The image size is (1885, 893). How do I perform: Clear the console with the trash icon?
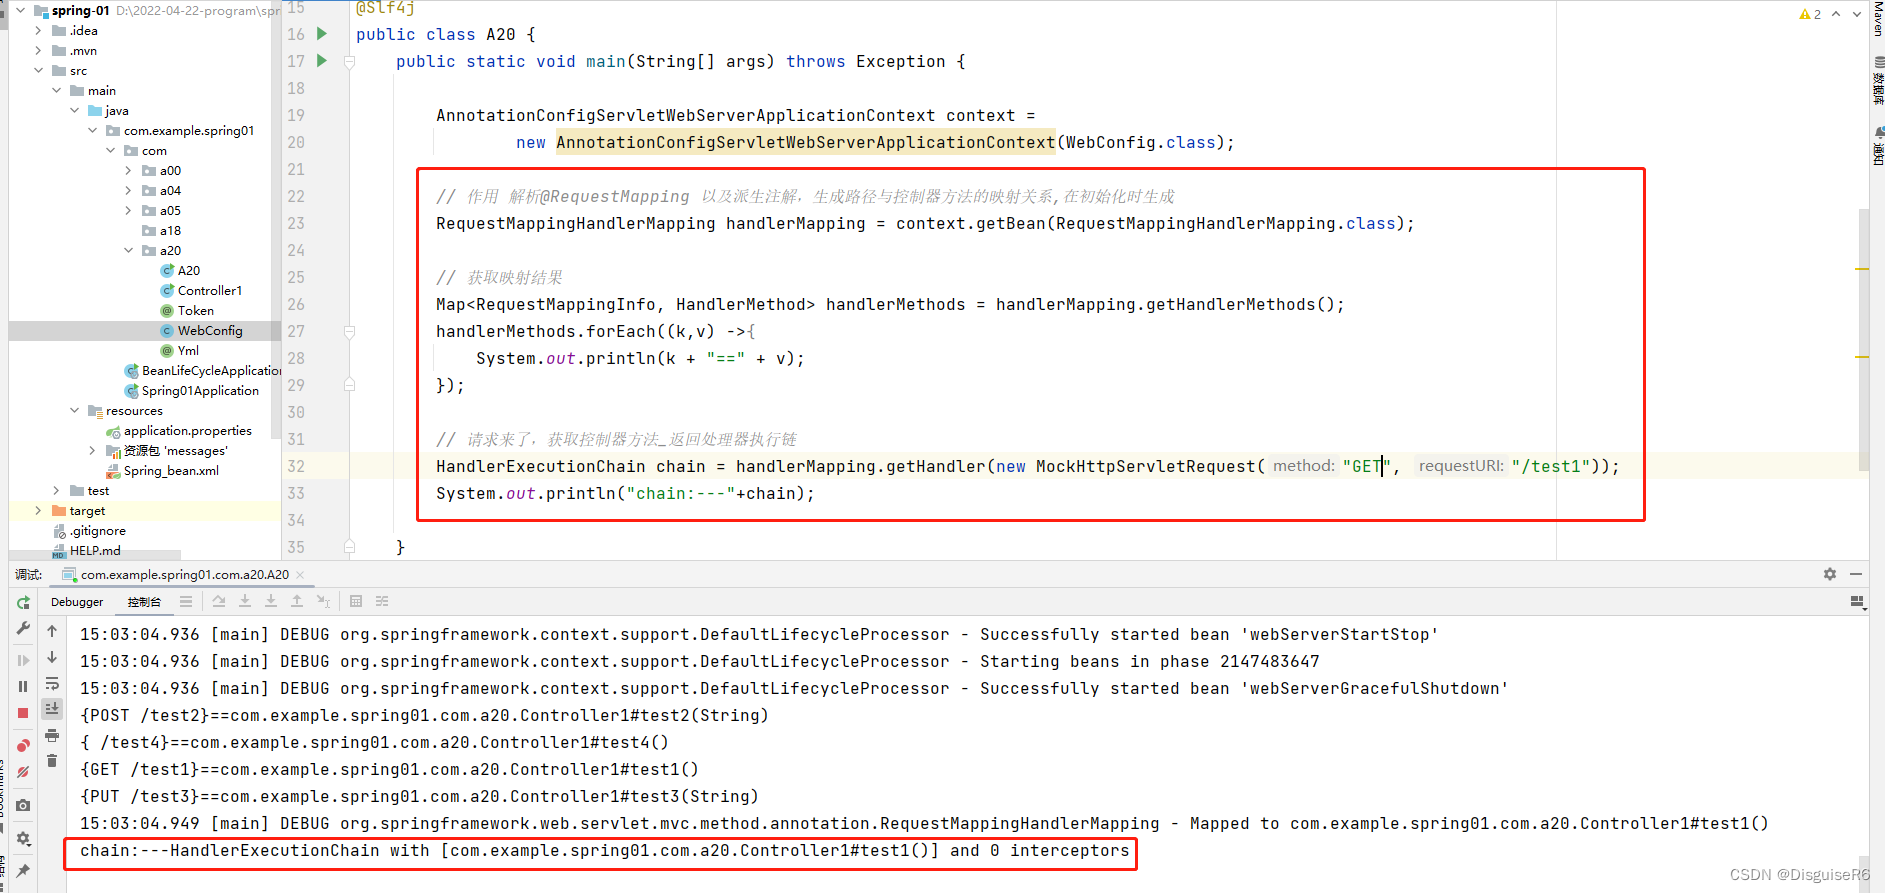point(52,761)
